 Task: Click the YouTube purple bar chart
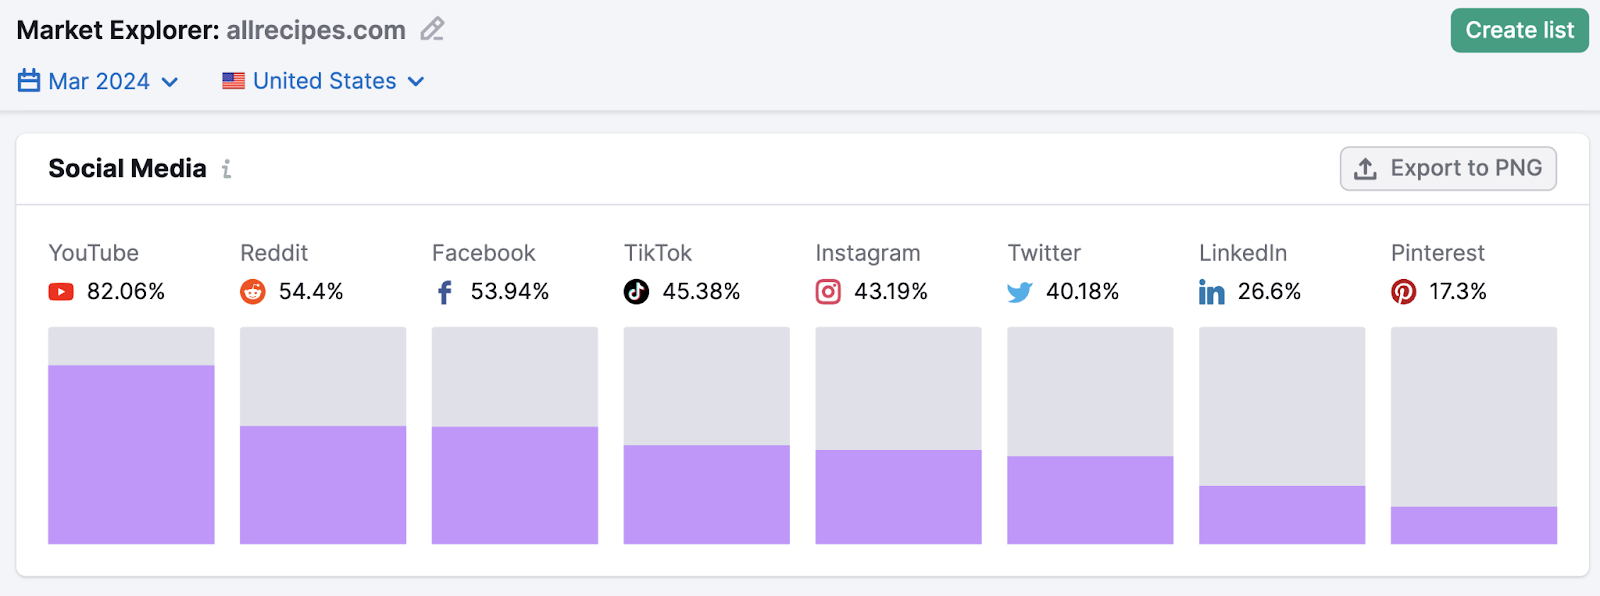[130, 455]
